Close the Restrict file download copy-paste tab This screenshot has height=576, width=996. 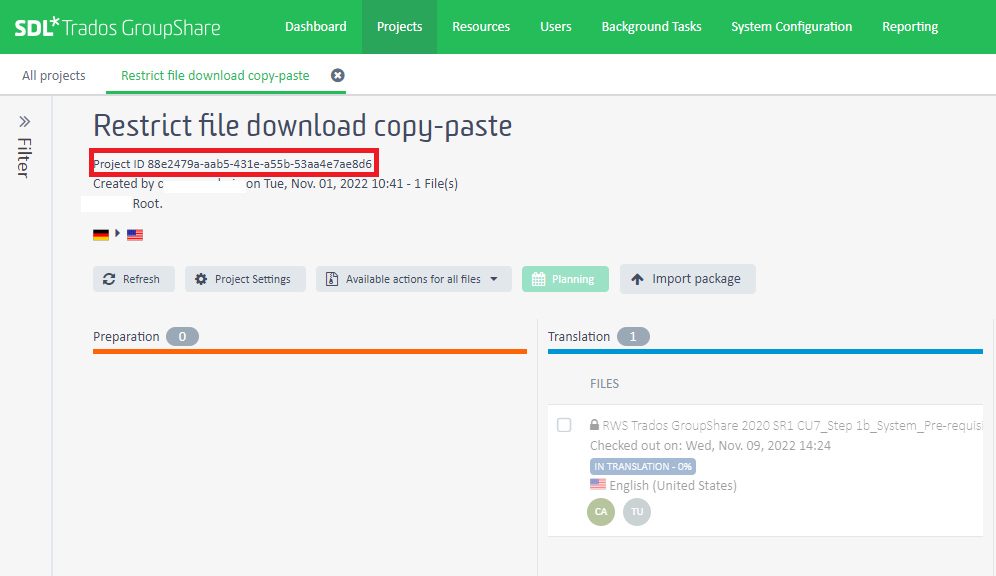(338, 76)
